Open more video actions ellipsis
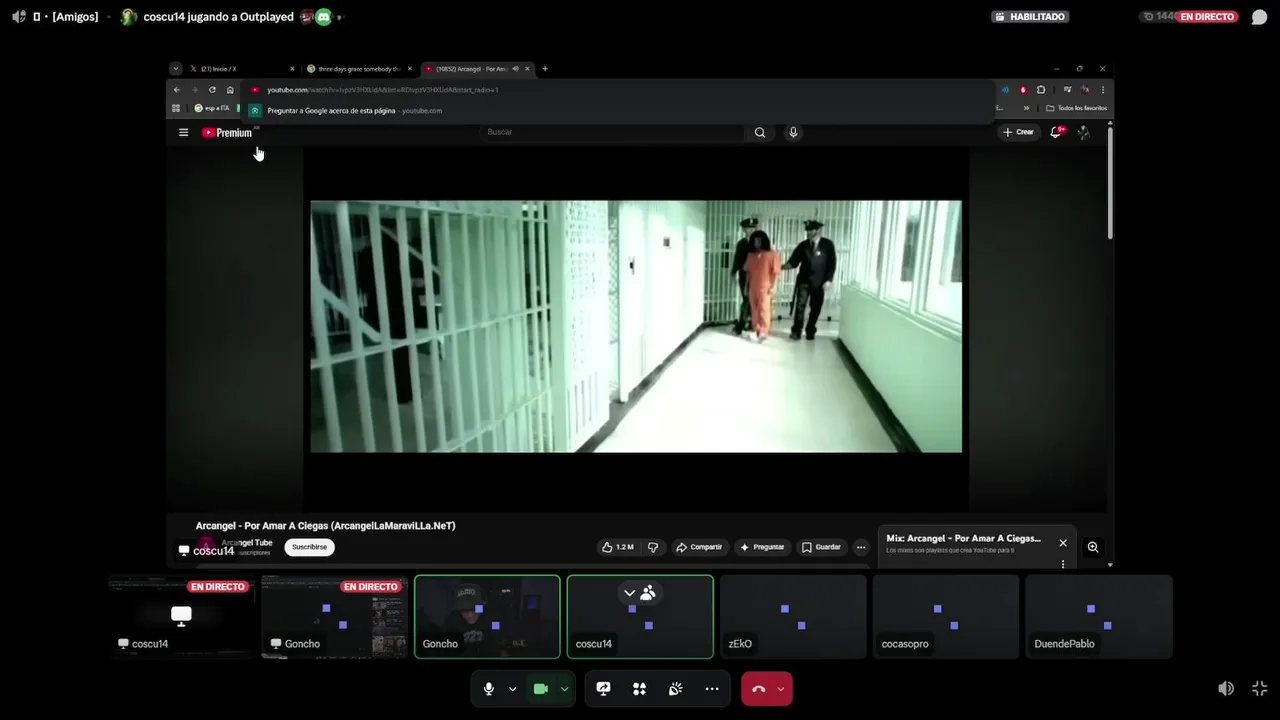 click(861, 547)
